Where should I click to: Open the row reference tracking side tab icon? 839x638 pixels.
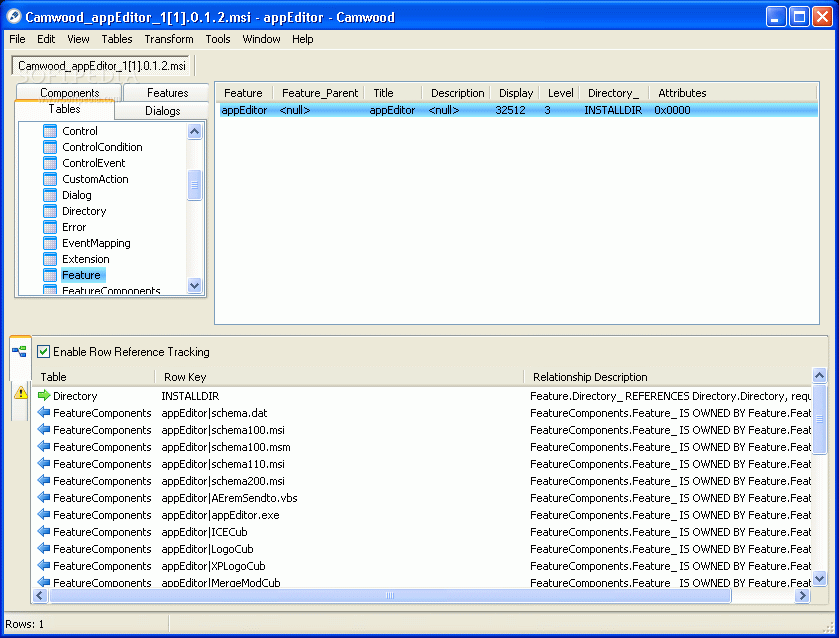click(x=20, y=352)
